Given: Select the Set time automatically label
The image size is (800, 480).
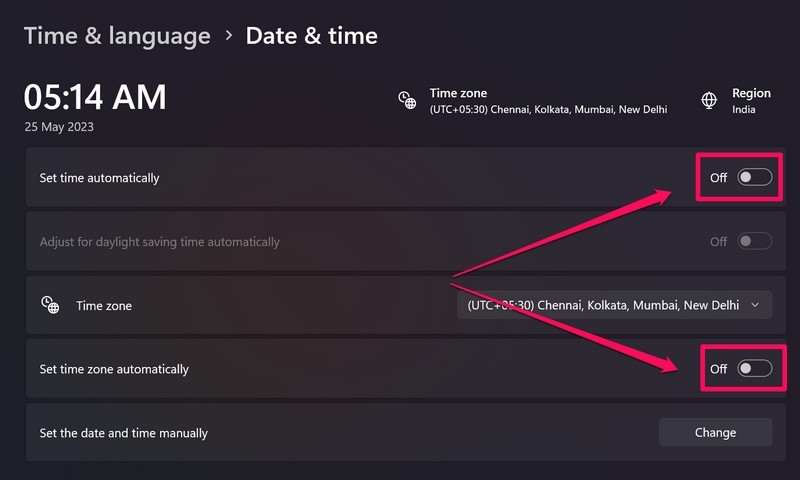Looking at the screenshot, I should point(99,178).
